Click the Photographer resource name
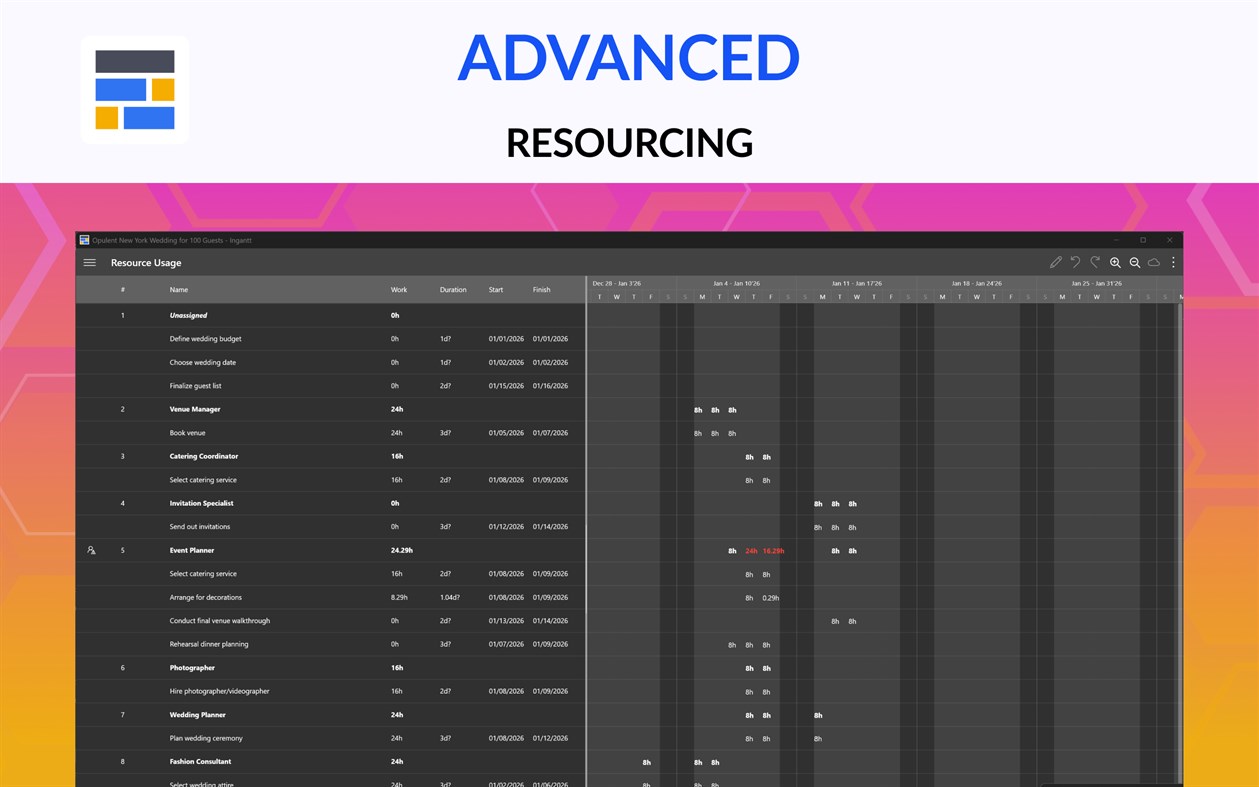Viewport: 1259px width, 787px height. (x=192, y=668)
